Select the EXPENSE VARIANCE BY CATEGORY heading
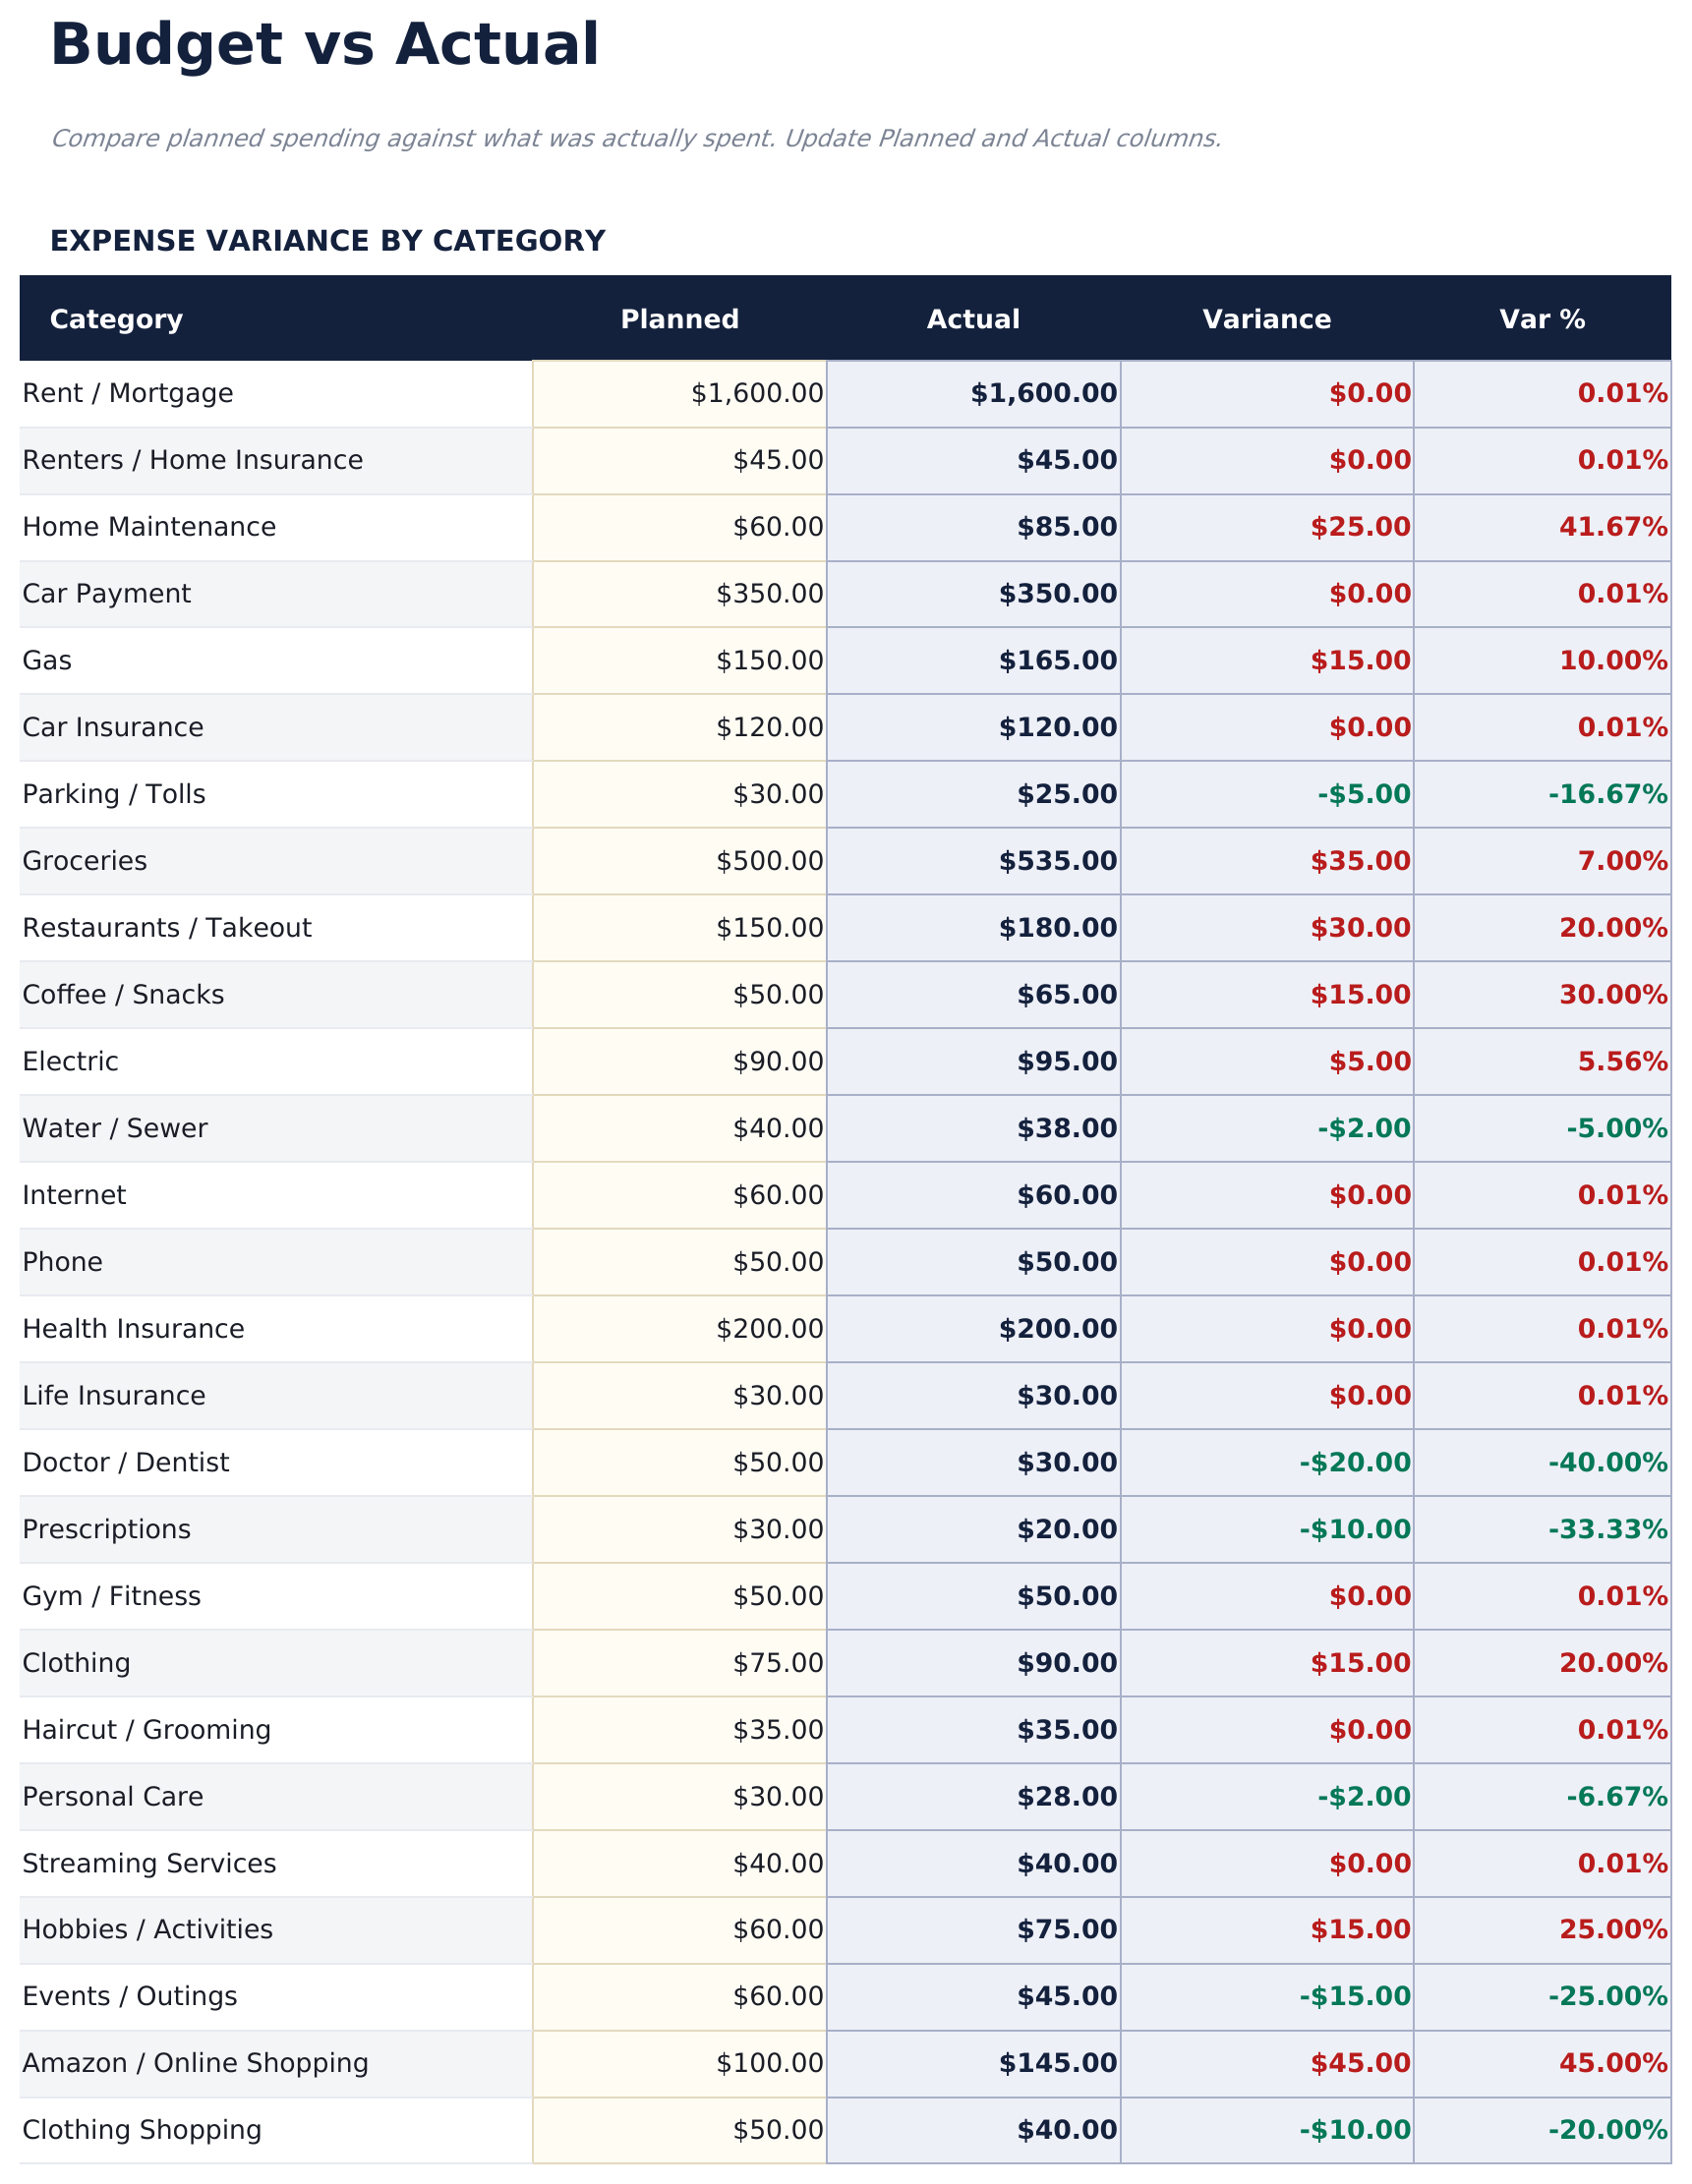Viewport: 1692px width, 2184px height. click(x=328, y=240)
